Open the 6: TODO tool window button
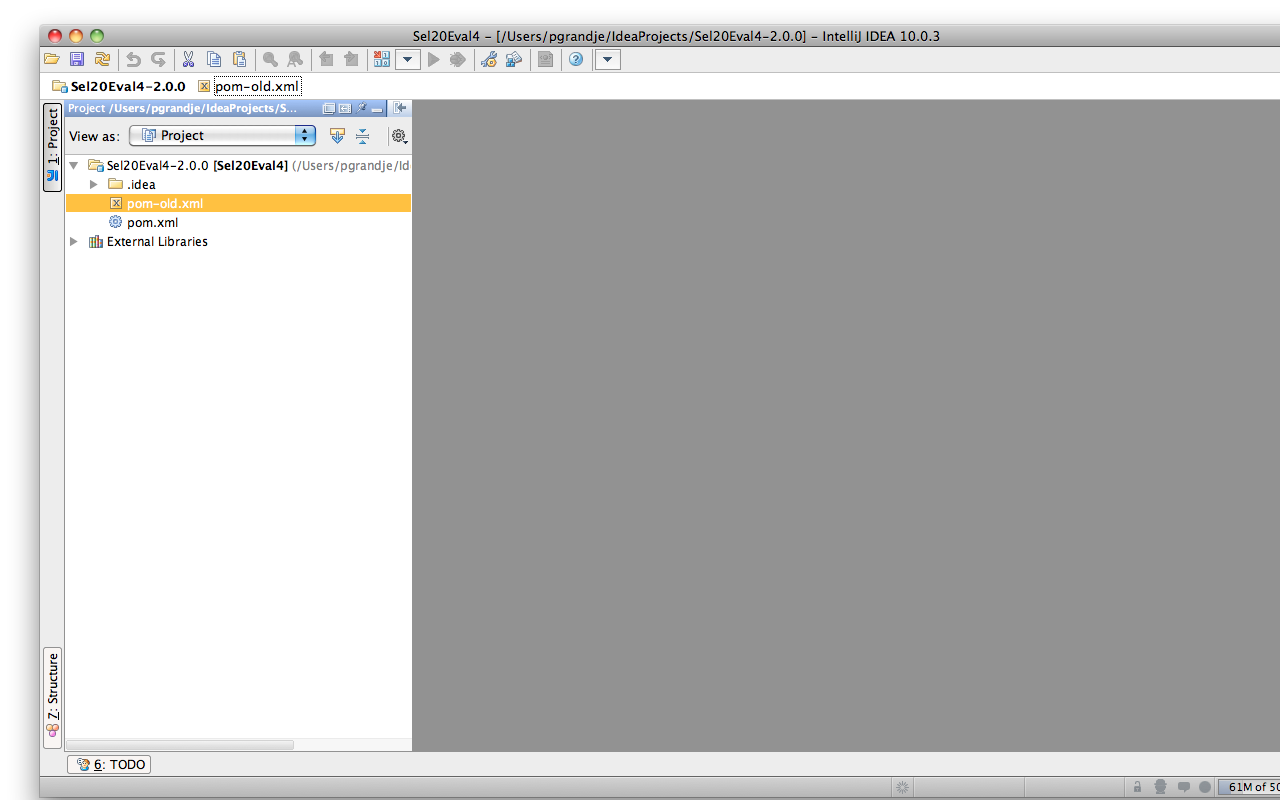Image resolution: width=1280 pixels, height=800 pixels. (x=109, y=764)
